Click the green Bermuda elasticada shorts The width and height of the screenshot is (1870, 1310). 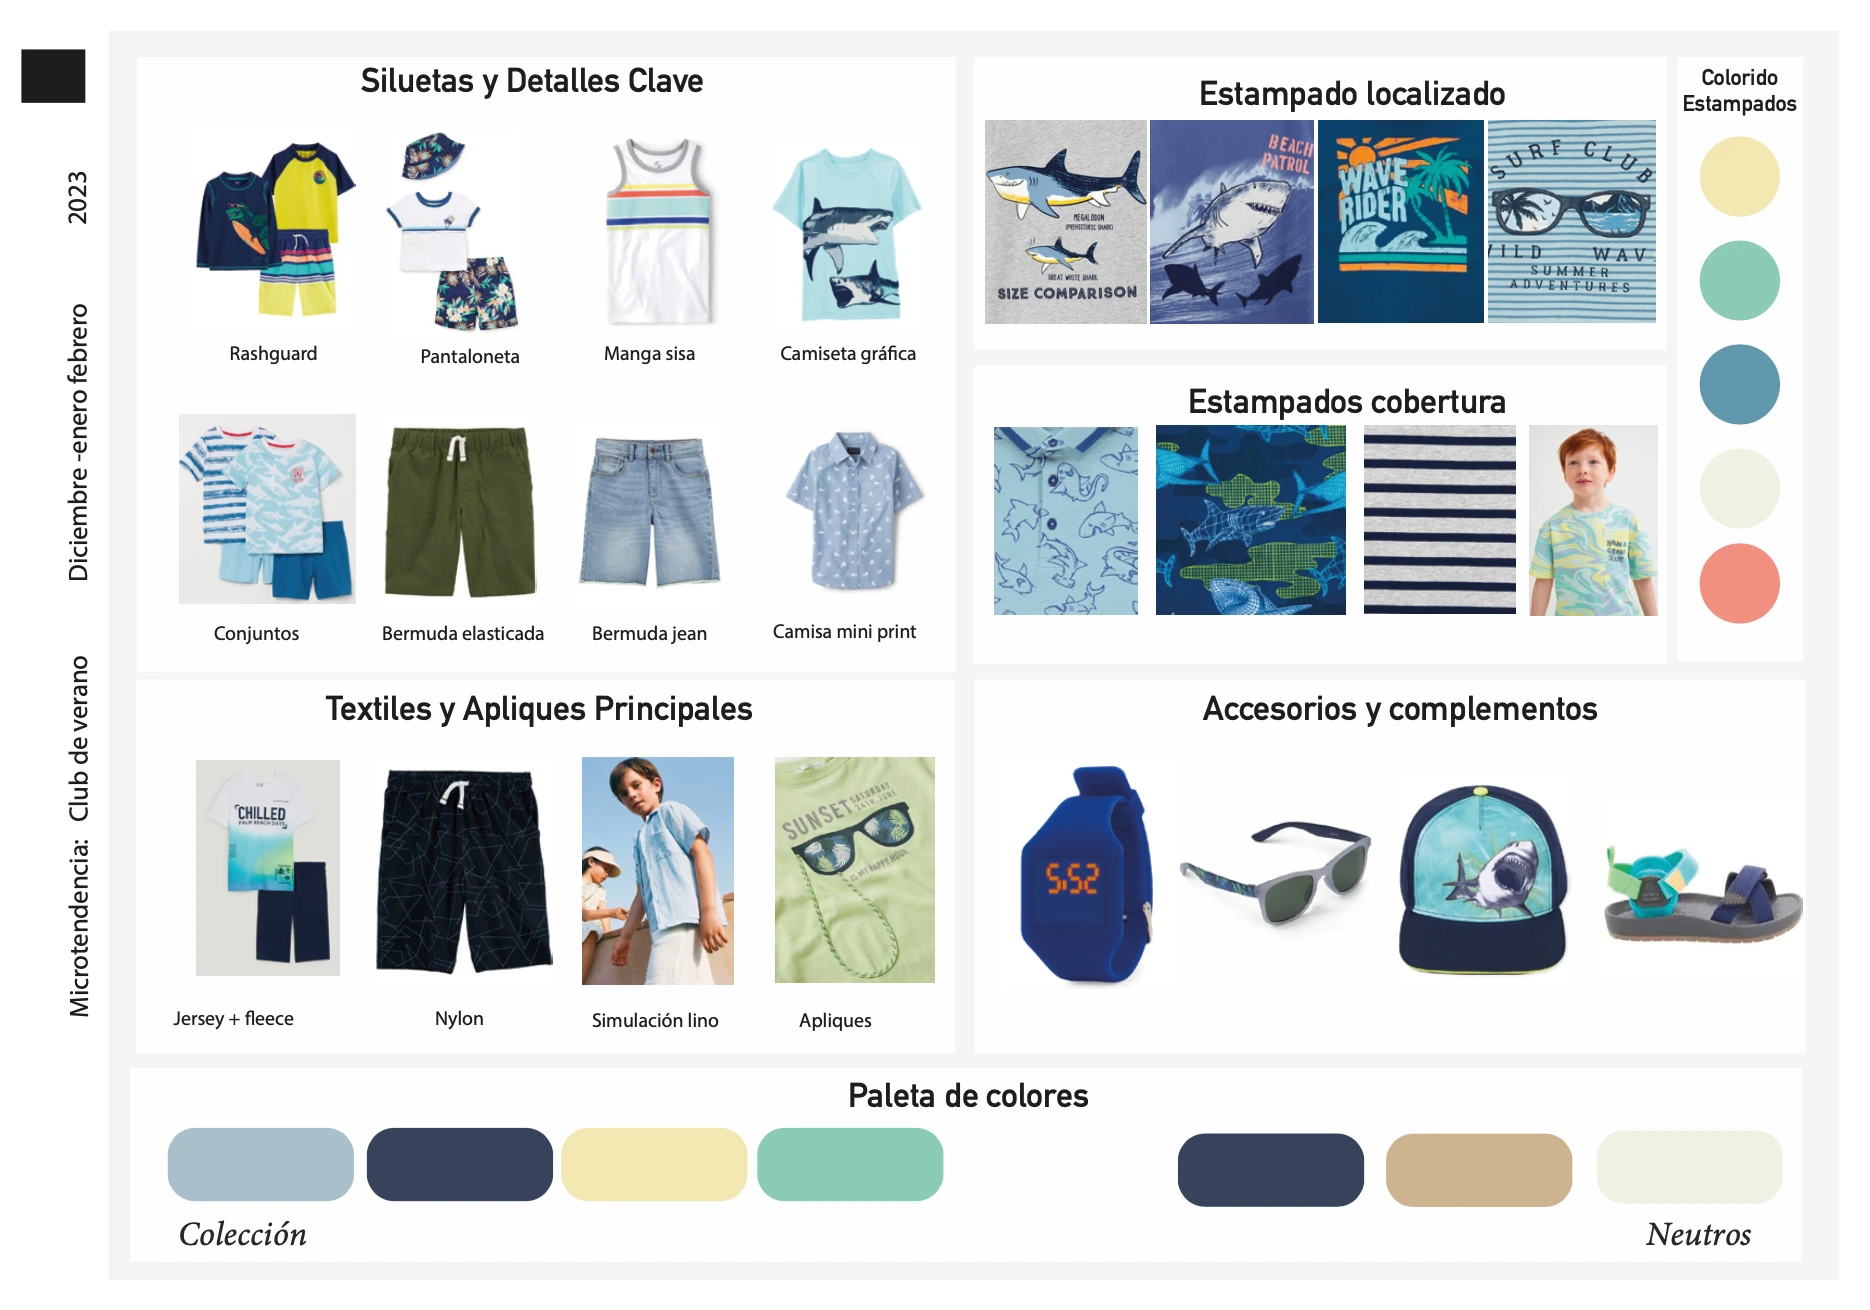[x=460, y=511]
